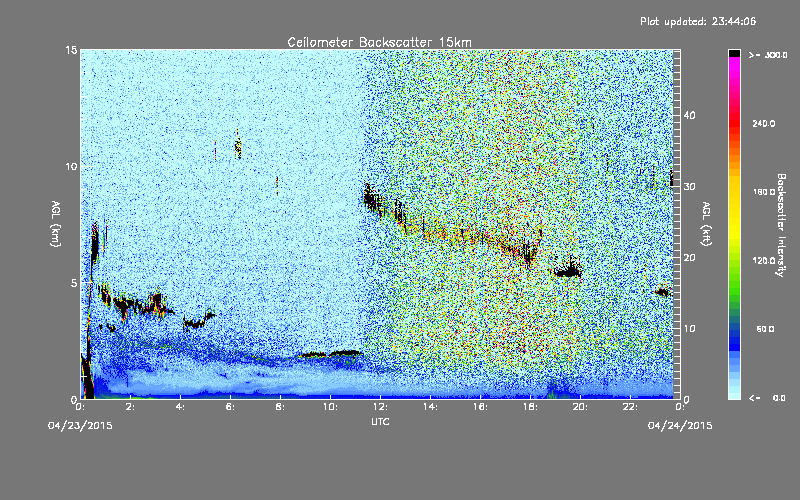Click the "4:" UTC time tick
Screen dimensions: 800x500
[180, 407]
